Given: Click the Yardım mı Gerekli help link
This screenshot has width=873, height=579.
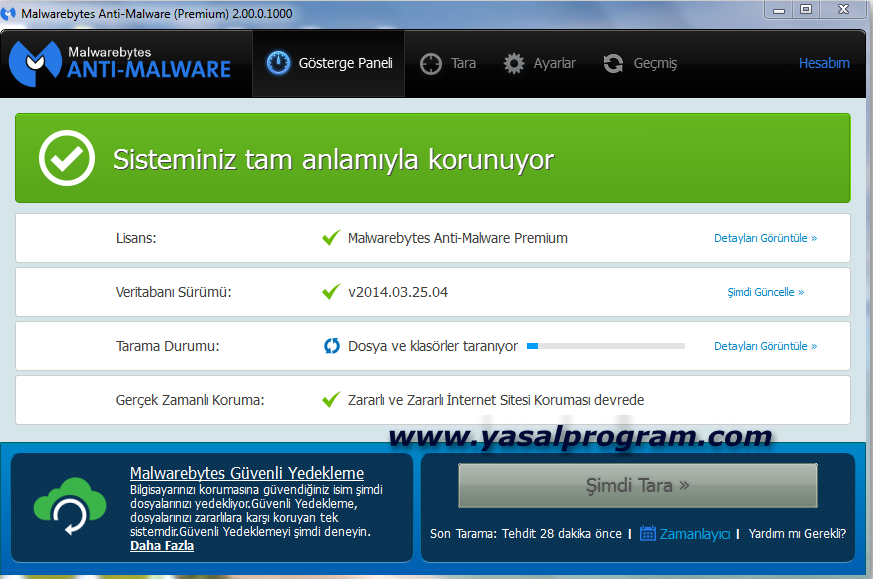Looking at the screenshot, I should coord(797,533).
